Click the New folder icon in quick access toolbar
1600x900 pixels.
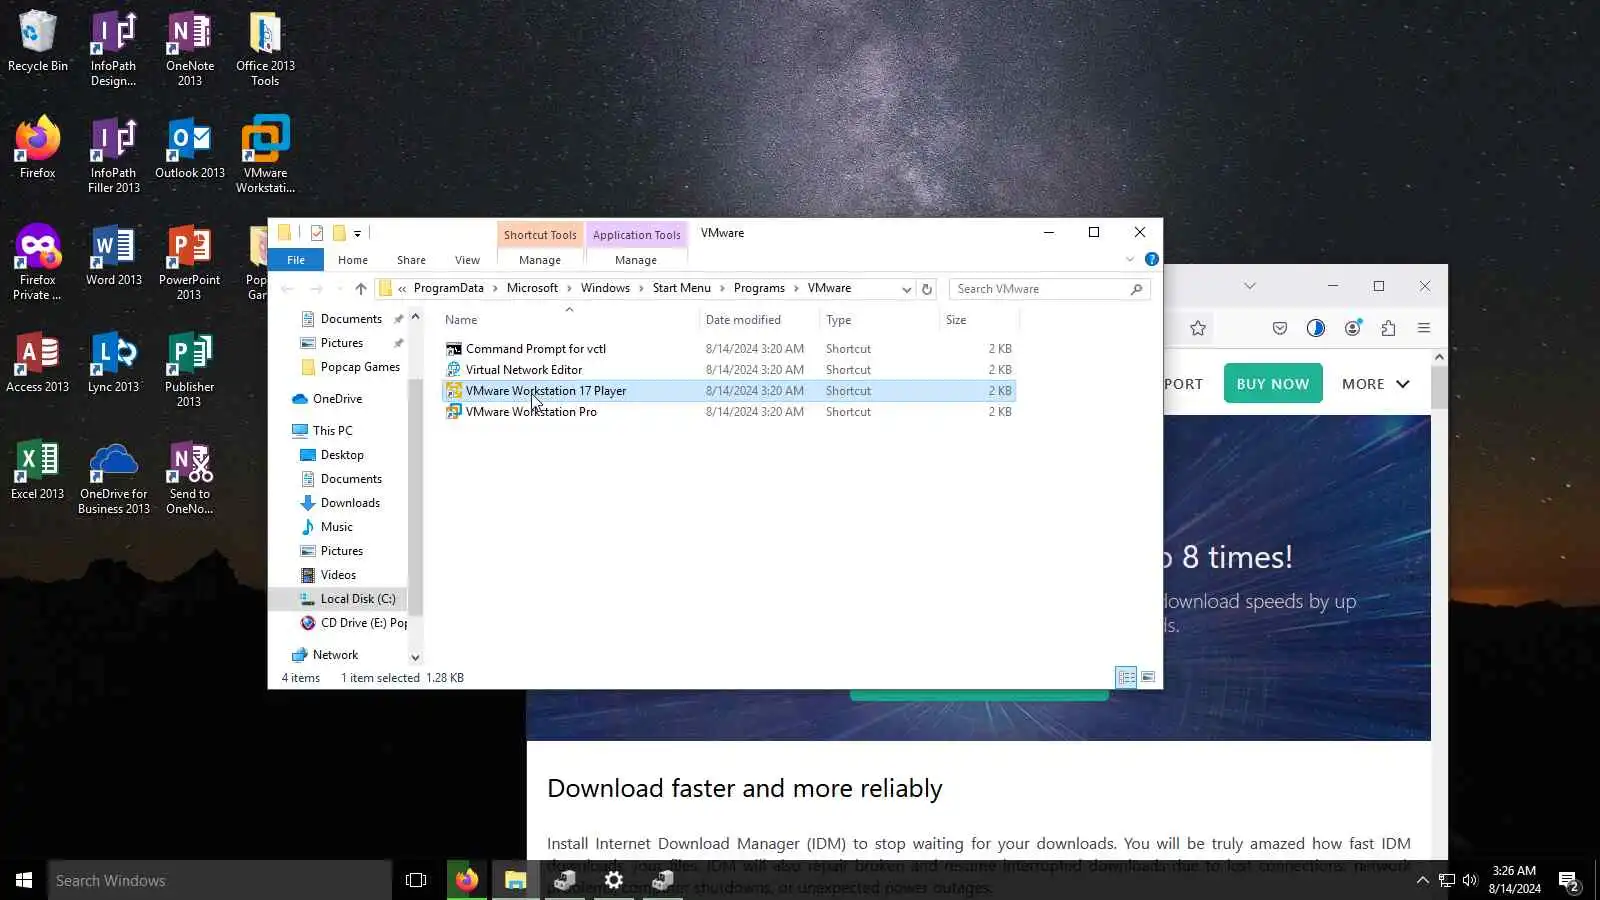[339, 233]
